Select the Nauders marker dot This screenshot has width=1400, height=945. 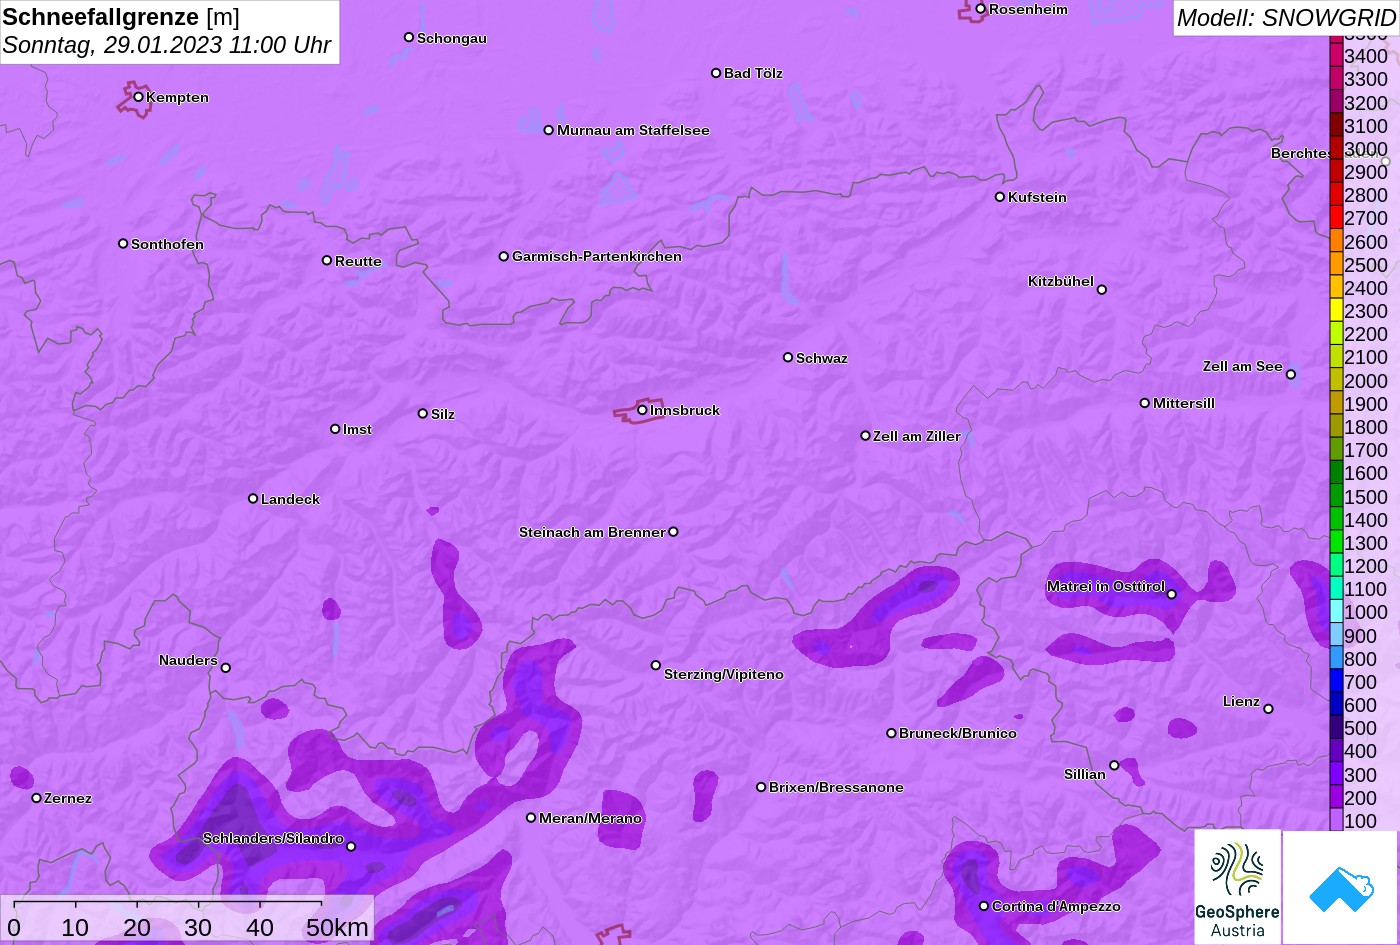(225, 668)
